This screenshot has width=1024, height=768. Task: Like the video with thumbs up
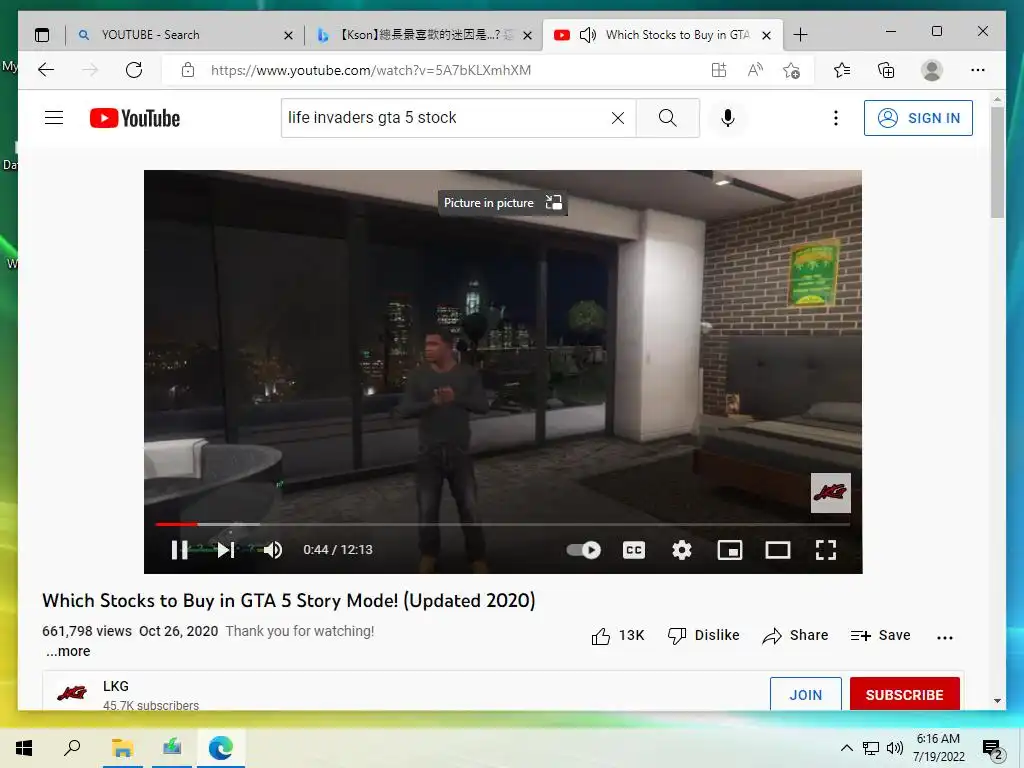click(618, 635)
